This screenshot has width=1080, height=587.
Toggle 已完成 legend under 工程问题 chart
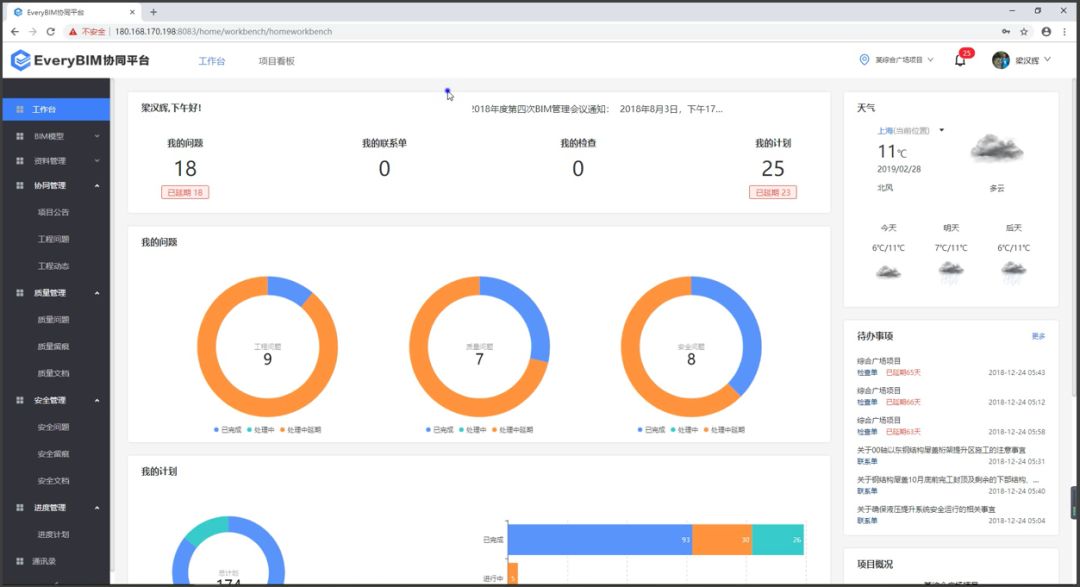pos(227,430)
